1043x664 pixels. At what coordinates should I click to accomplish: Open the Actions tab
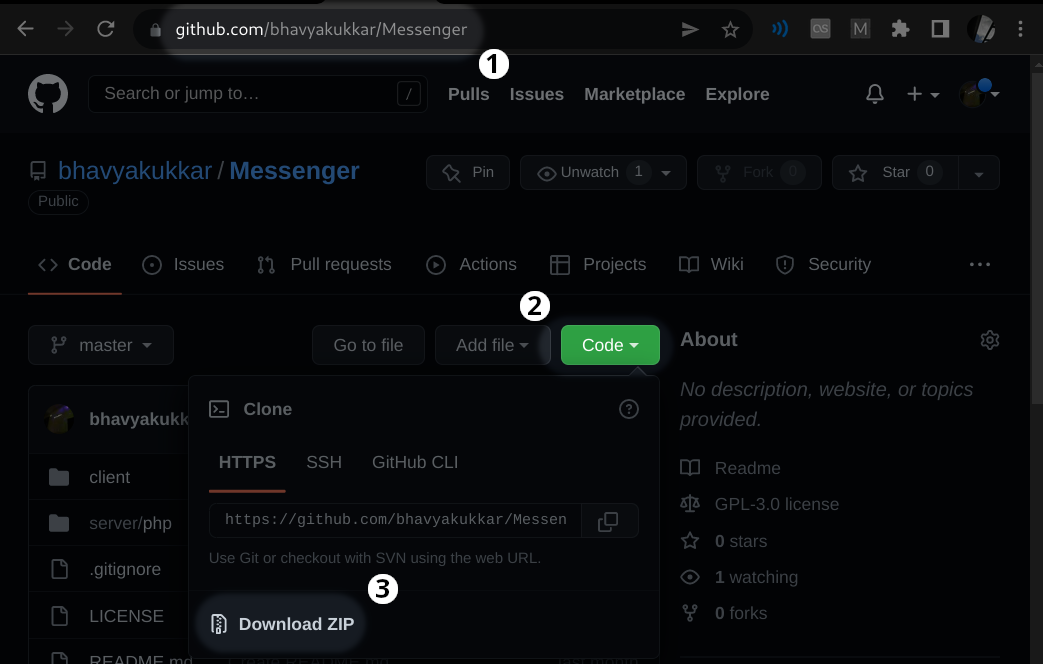click(471, 264)
